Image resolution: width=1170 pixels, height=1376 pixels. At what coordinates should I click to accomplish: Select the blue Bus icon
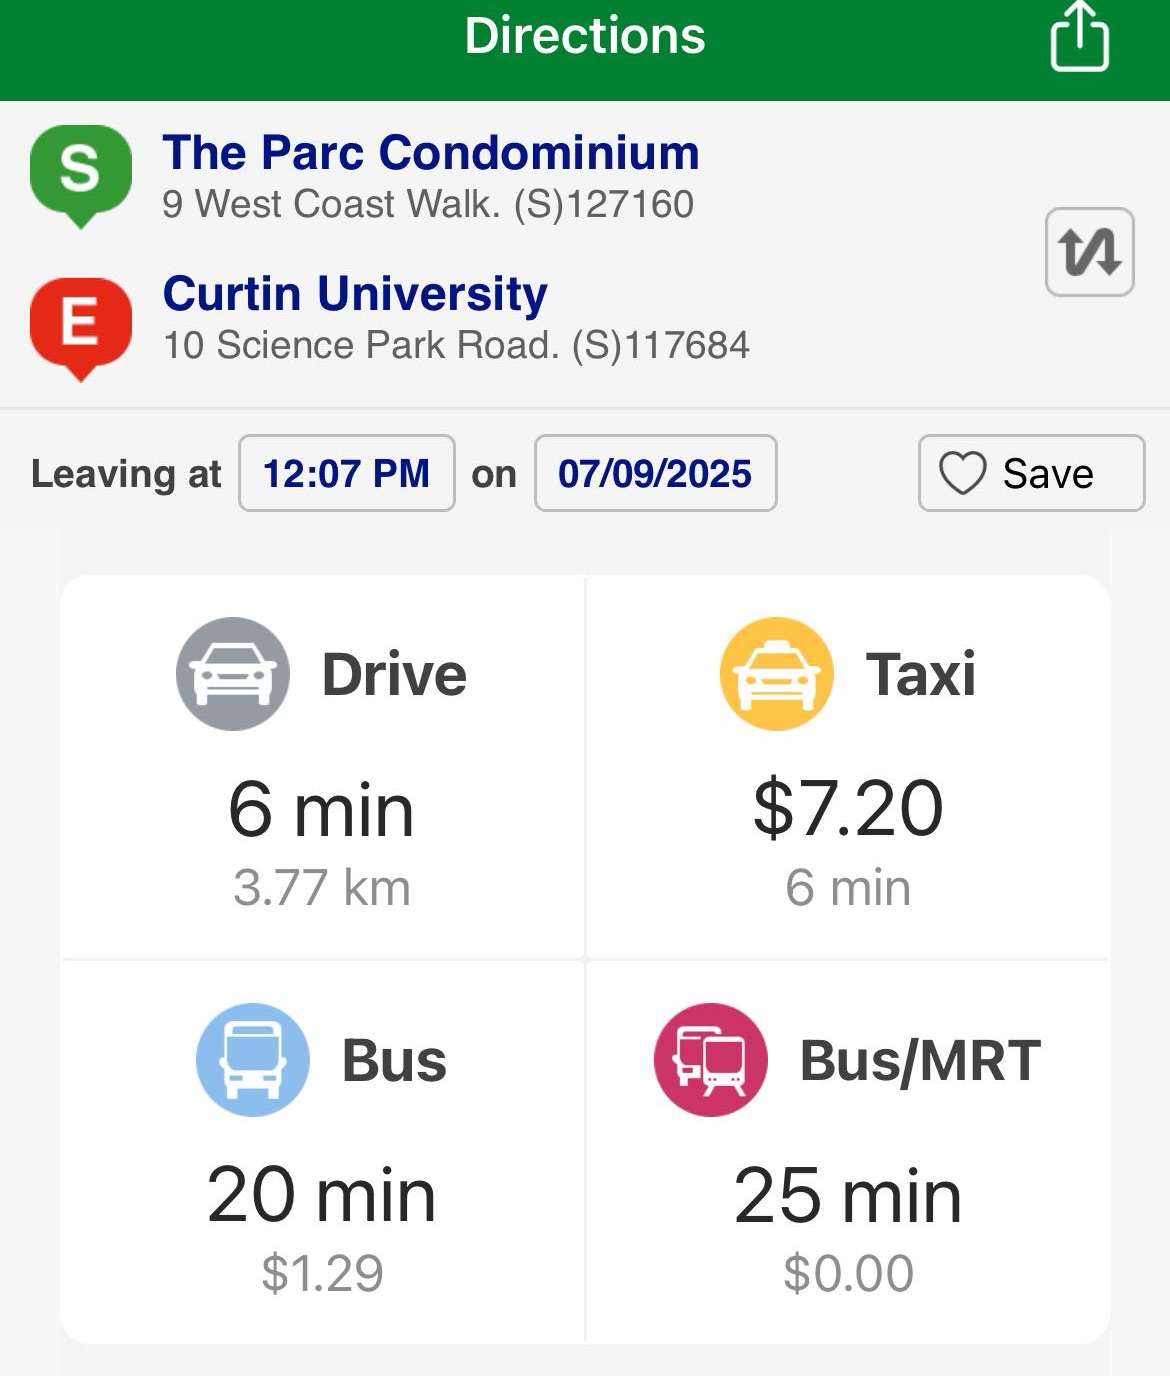pyautogui.click(x=253, y=1060)
